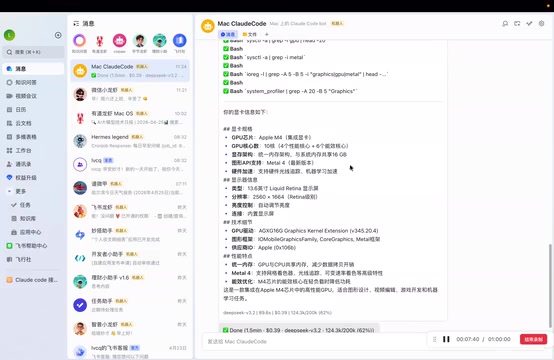Screen dimensions: 554x360
Task: Open the 智普小龙虾 conversation
Action: pyautogui.click(x=130, y=329)
